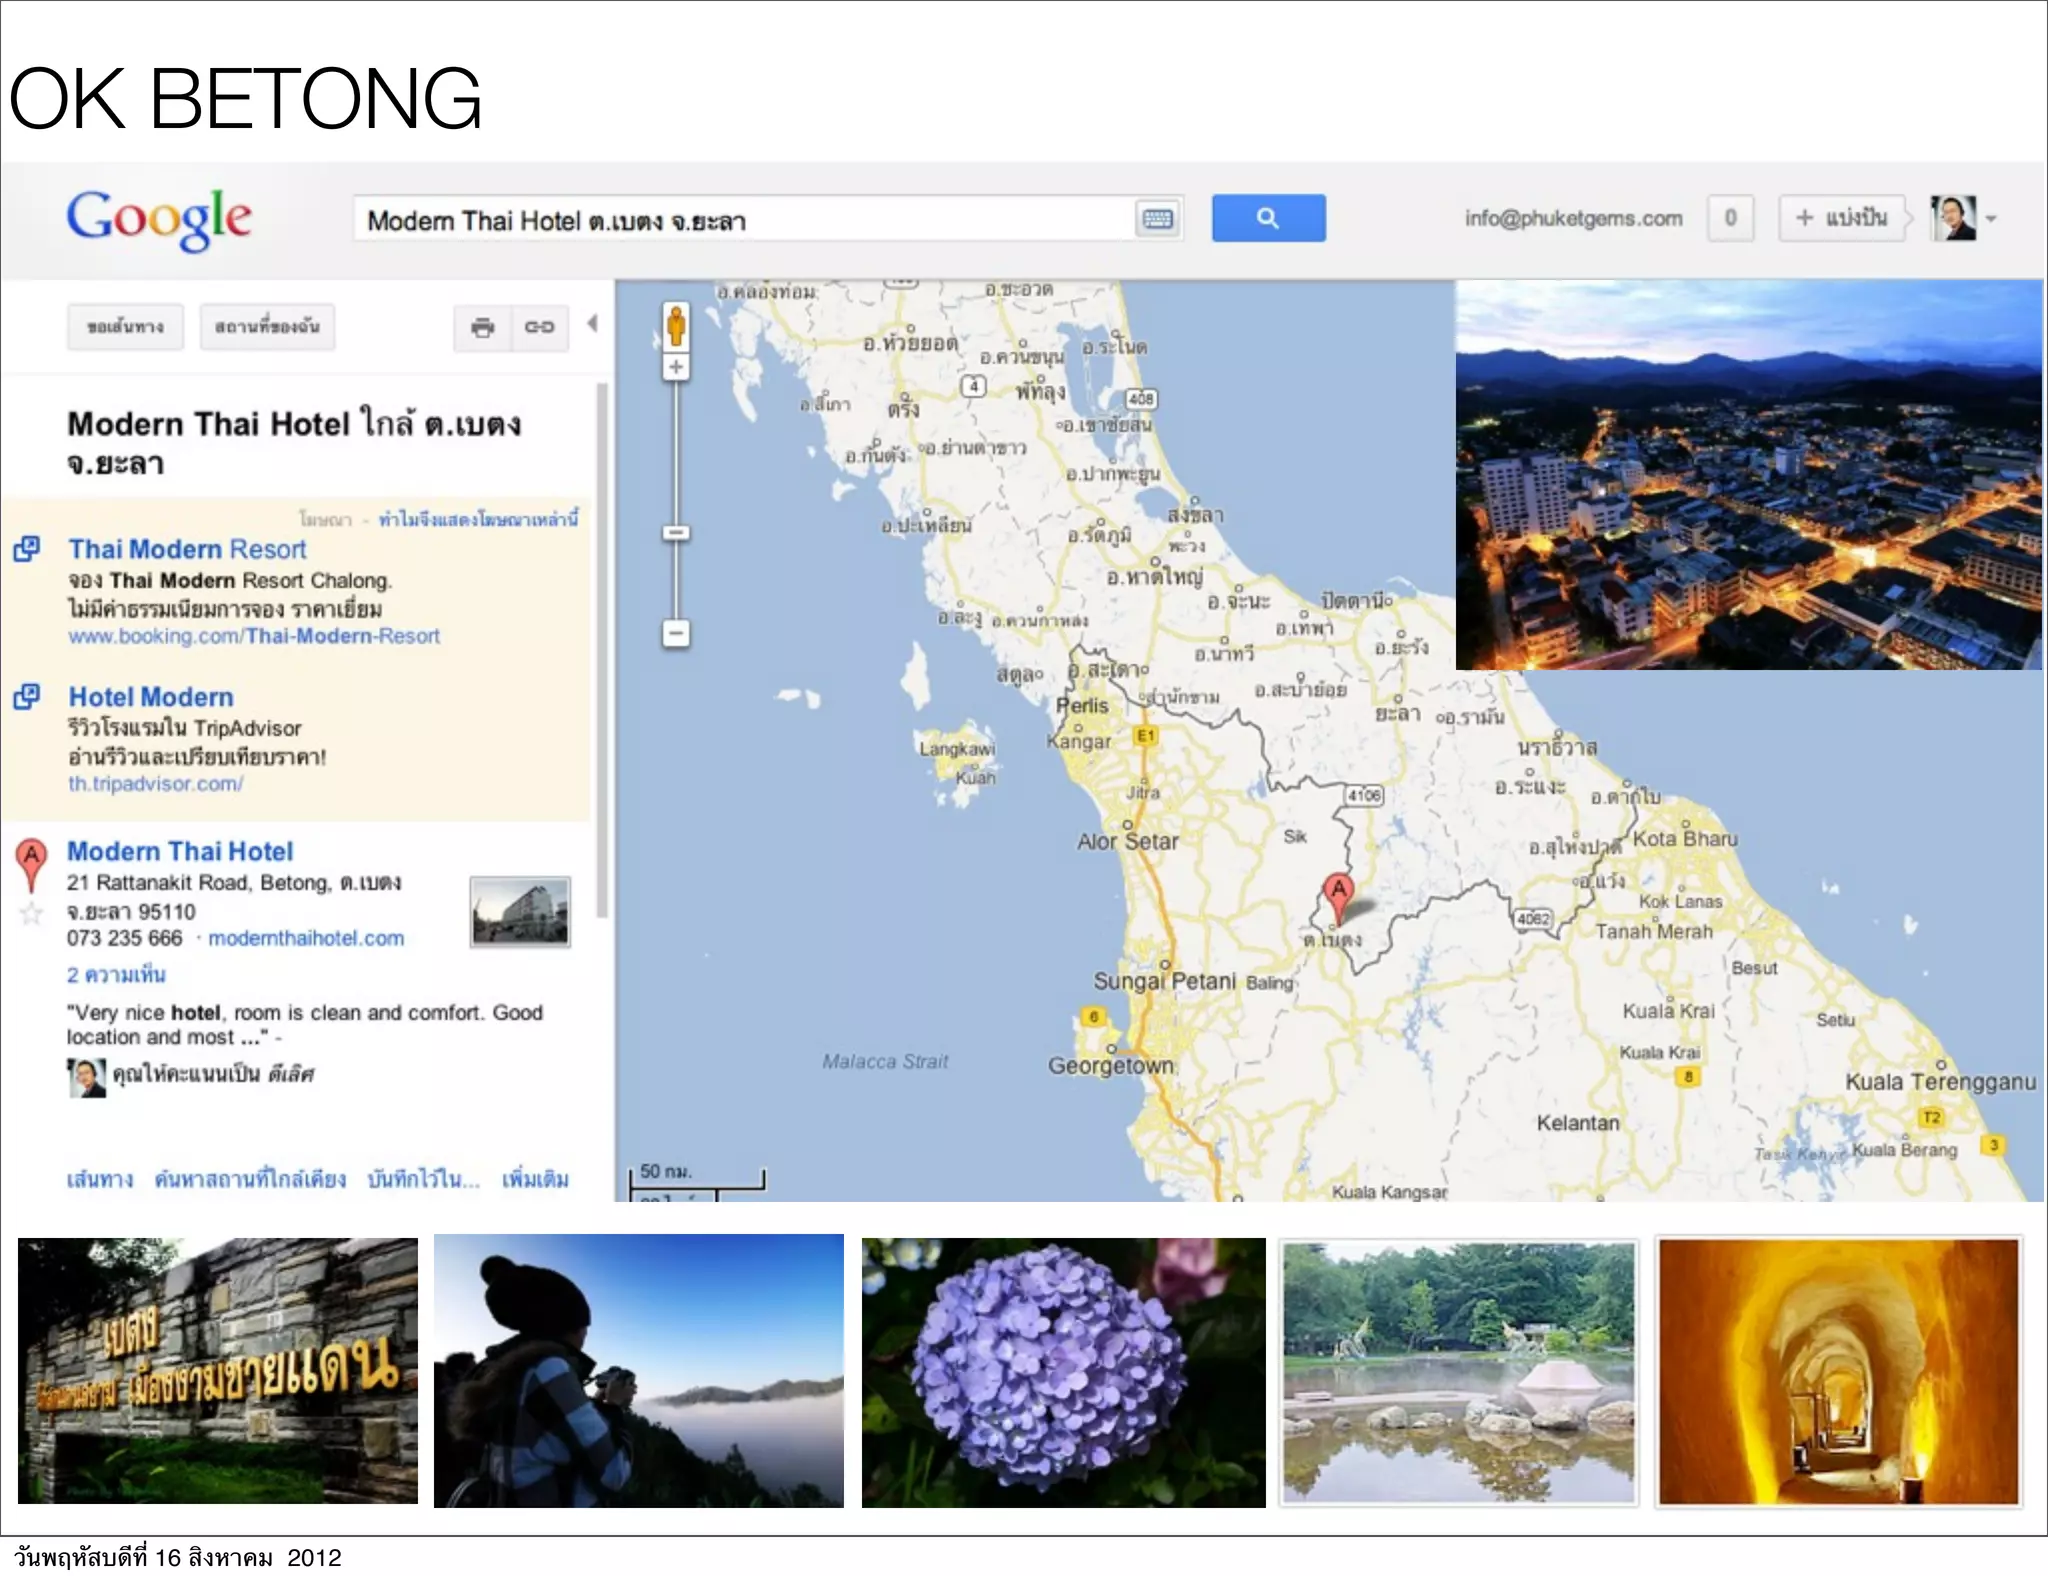Image resolution: width=2048 pixels, height=1576 pixels.
Task: Click the zoom slider handle on map
Action: click(x=676, y=533)
